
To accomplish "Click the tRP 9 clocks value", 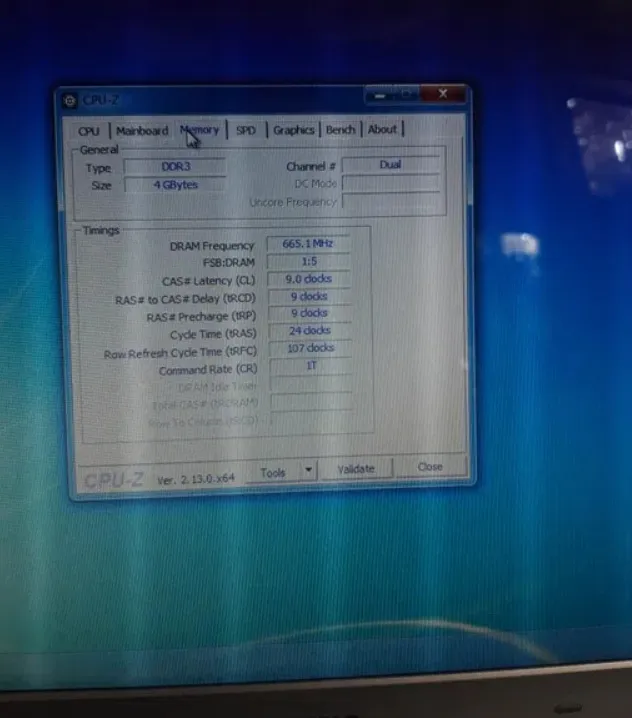I will pos(310,313).
